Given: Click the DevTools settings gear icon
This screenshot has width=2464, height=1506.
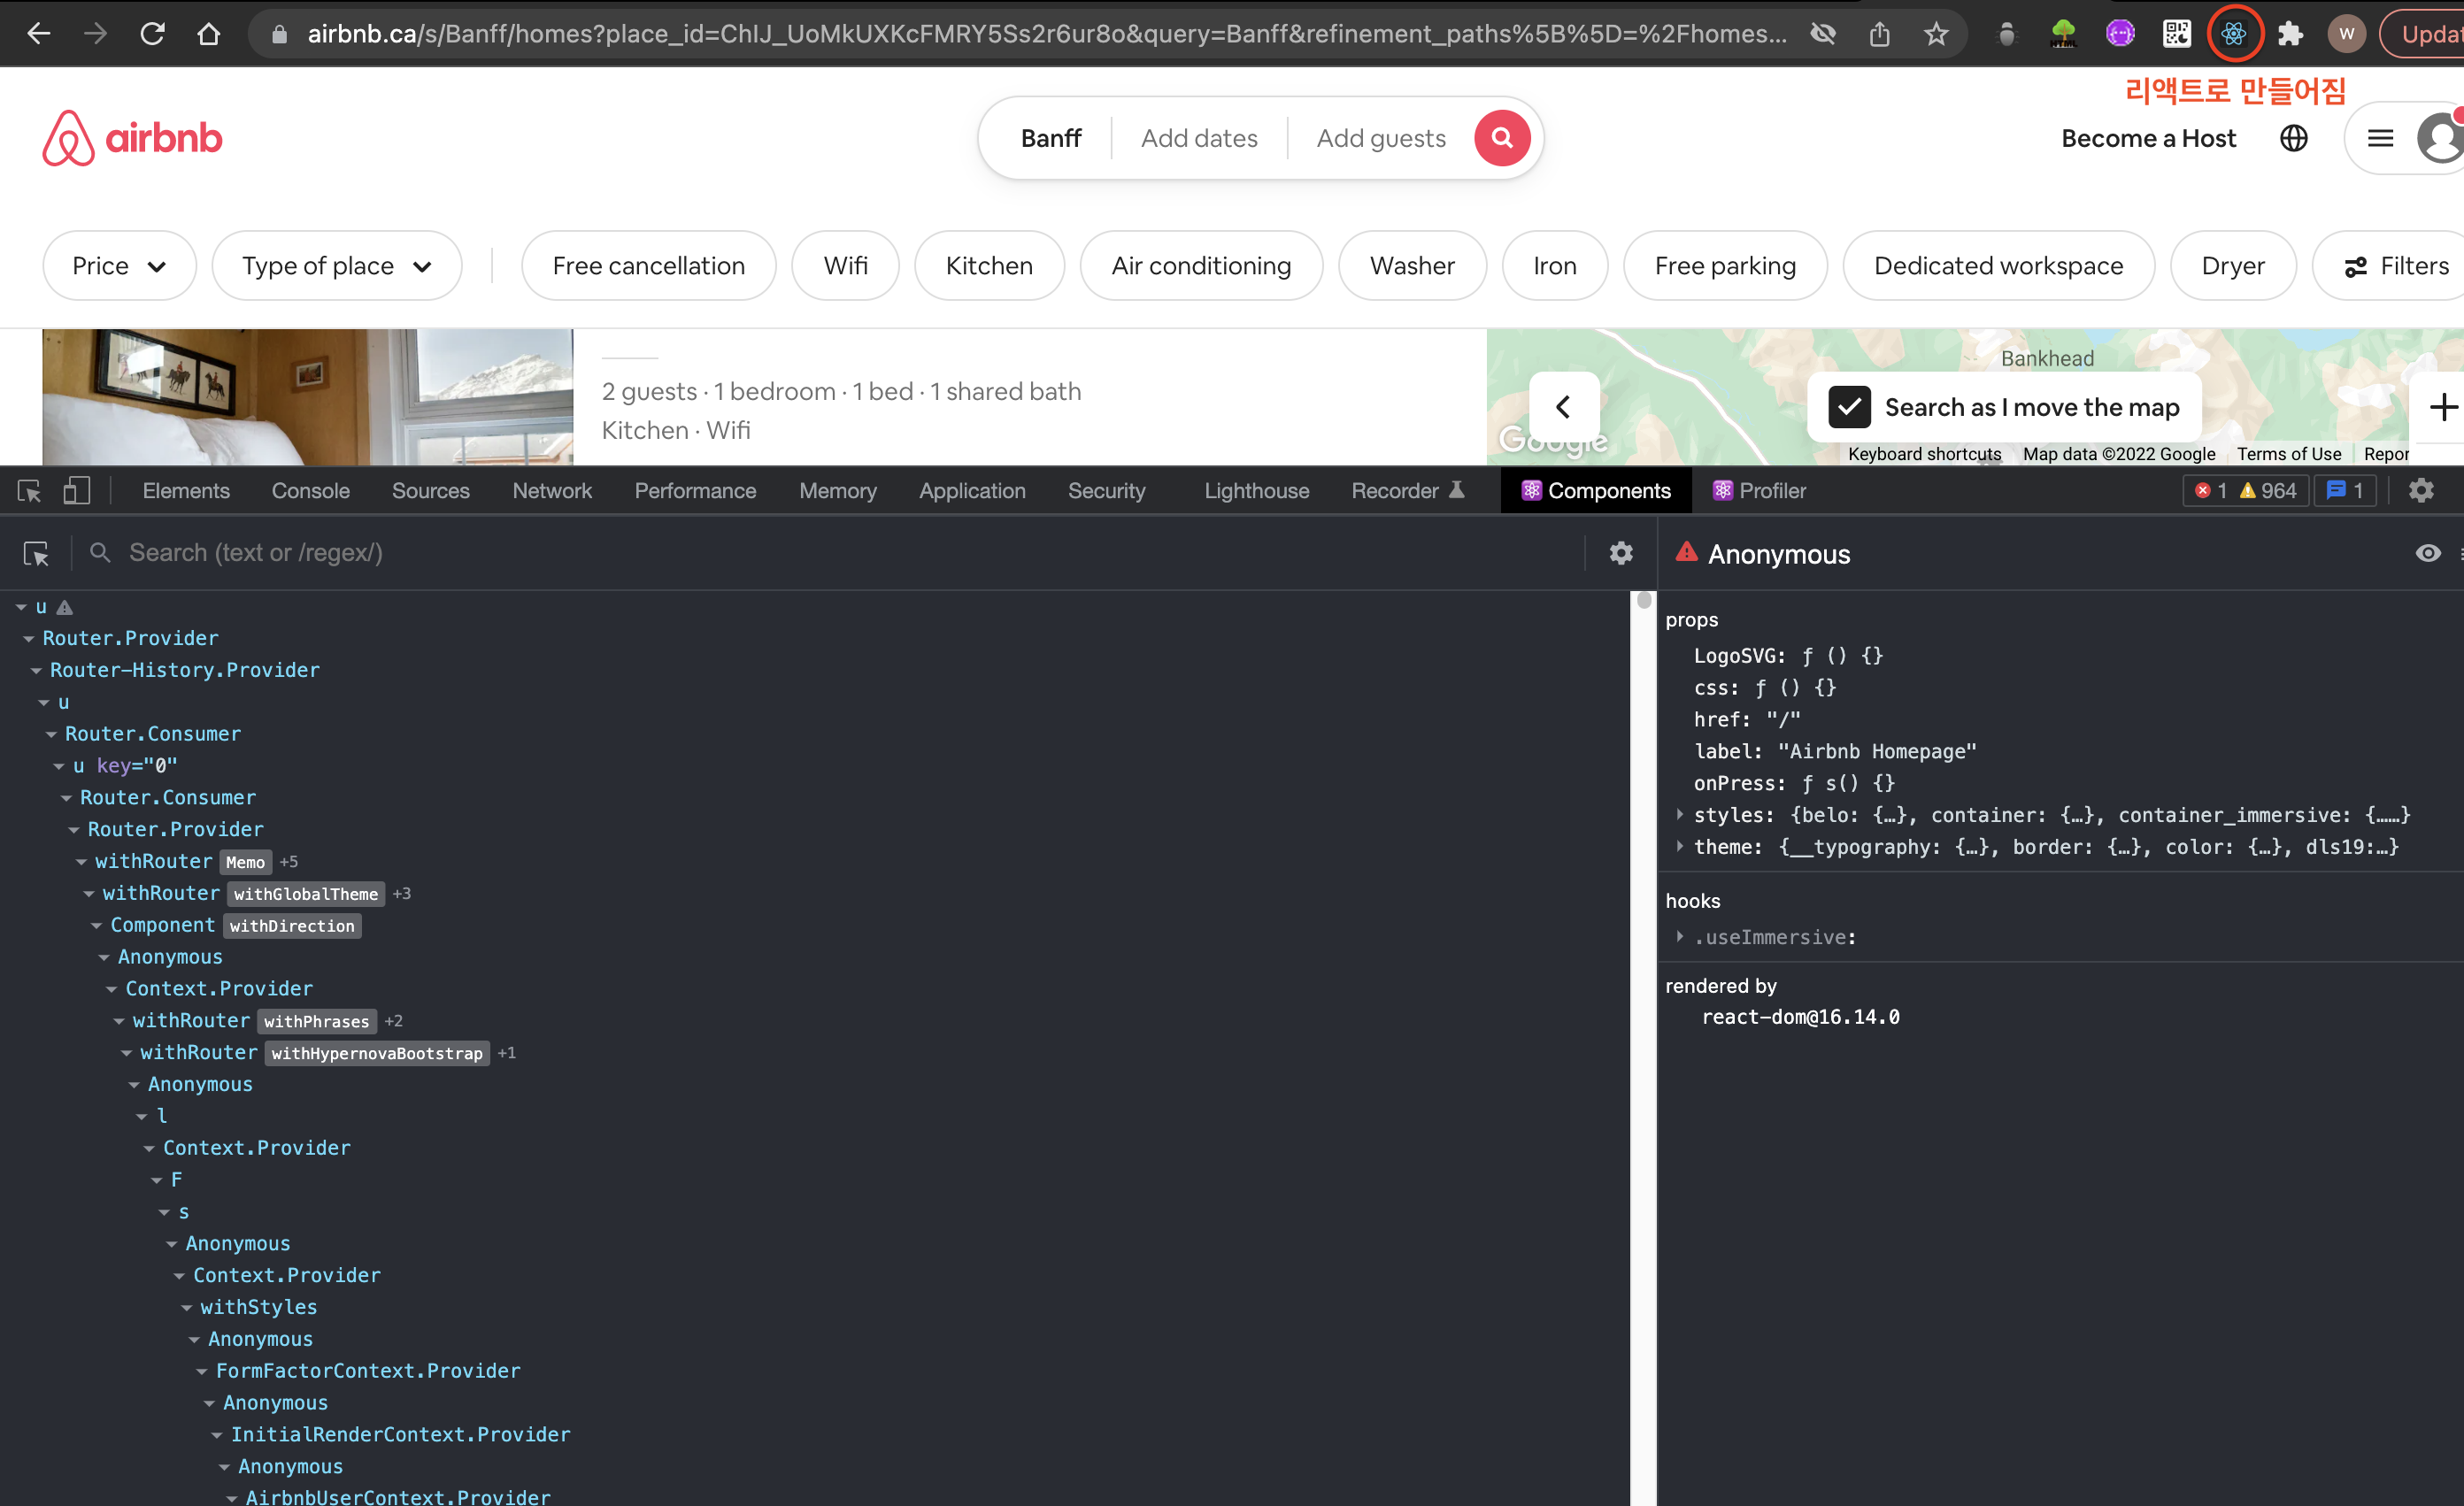Looking at the screenshot, I should [2420, 491].
